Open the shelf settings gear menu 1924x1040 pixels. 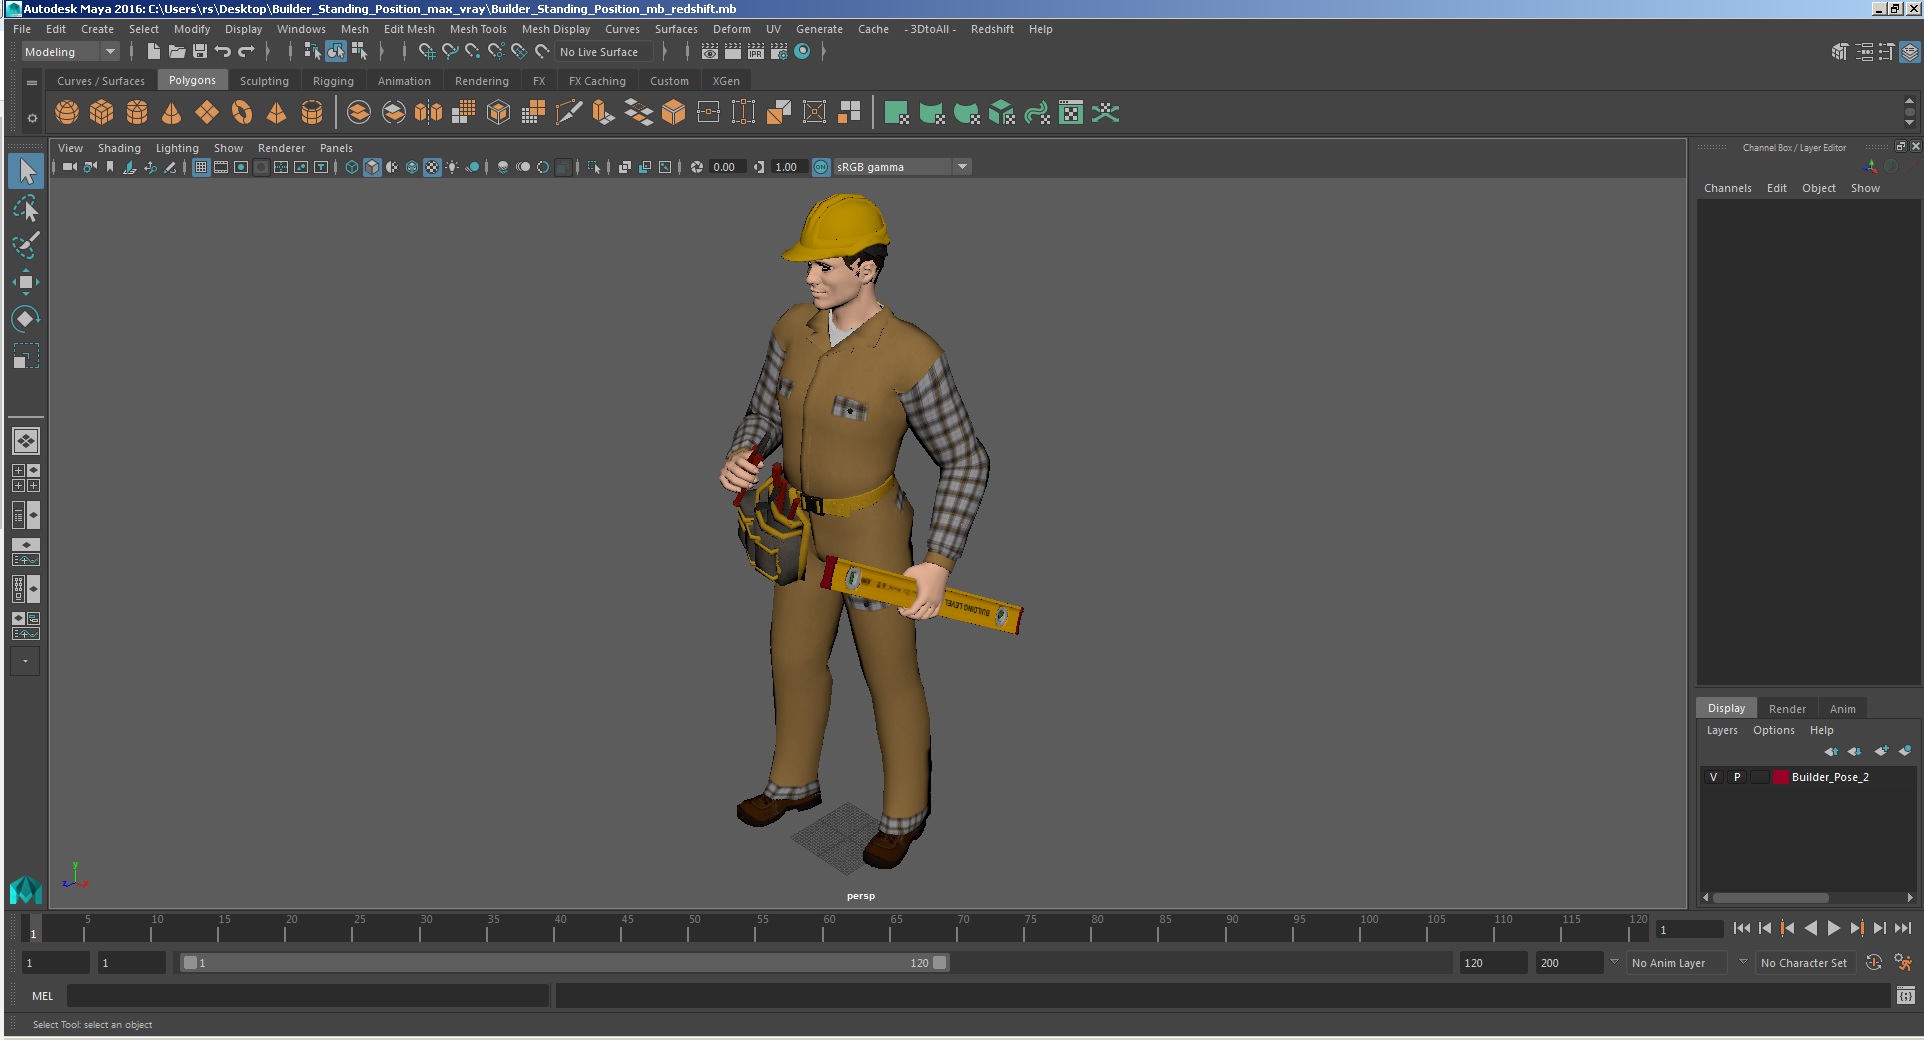tap(32, 118)
